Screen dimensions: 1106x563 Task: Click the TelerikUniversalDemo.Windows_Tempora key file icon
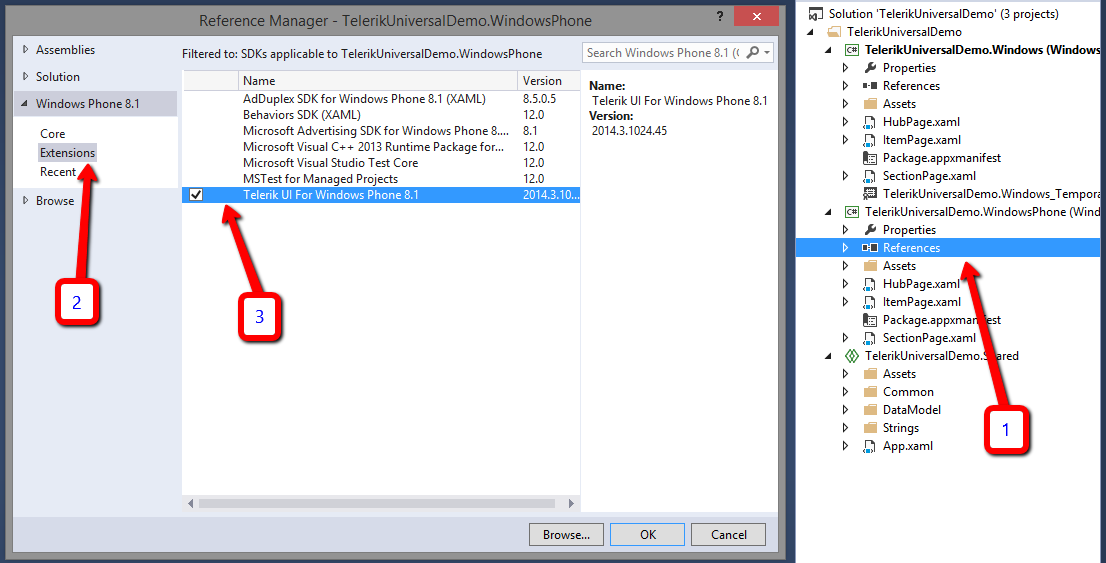[870, 194]
